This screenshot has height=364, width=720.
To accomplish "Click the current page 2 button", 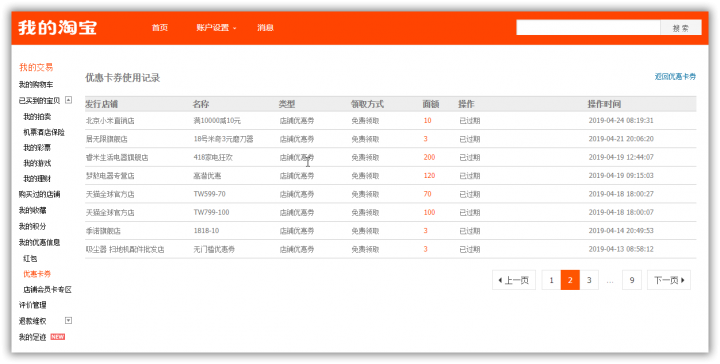I will (x=570, y=280).
